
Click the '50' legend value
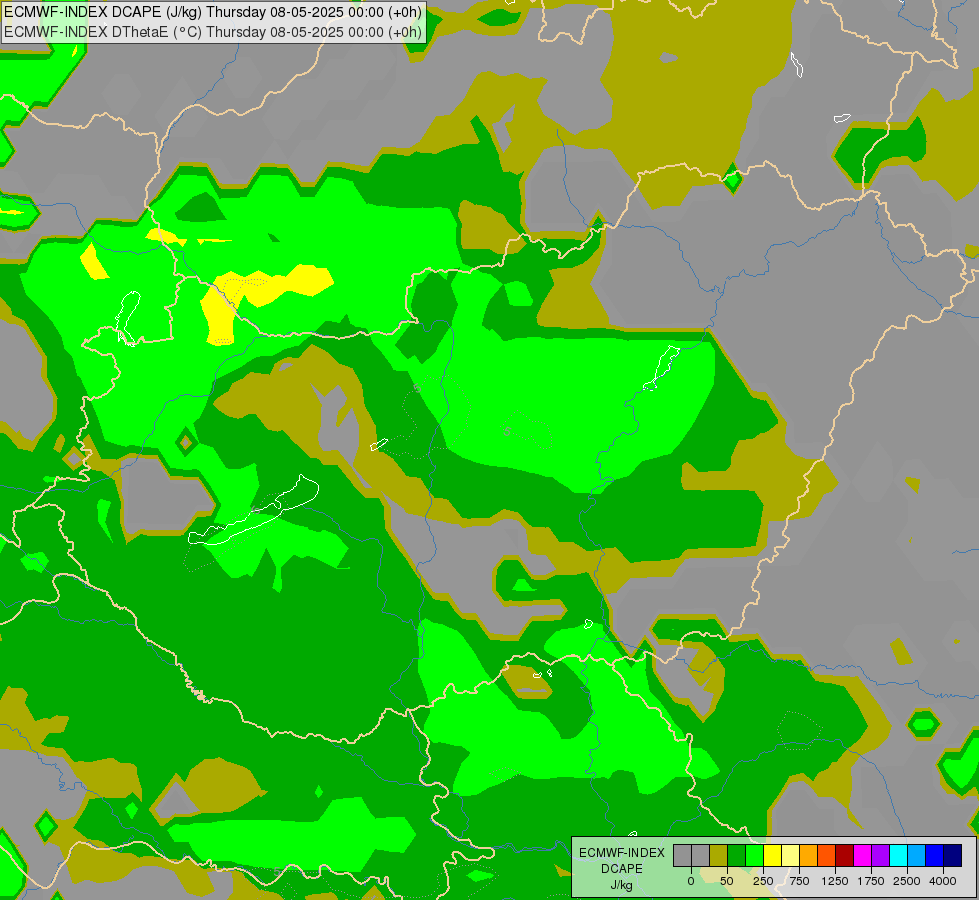[727, 881]
